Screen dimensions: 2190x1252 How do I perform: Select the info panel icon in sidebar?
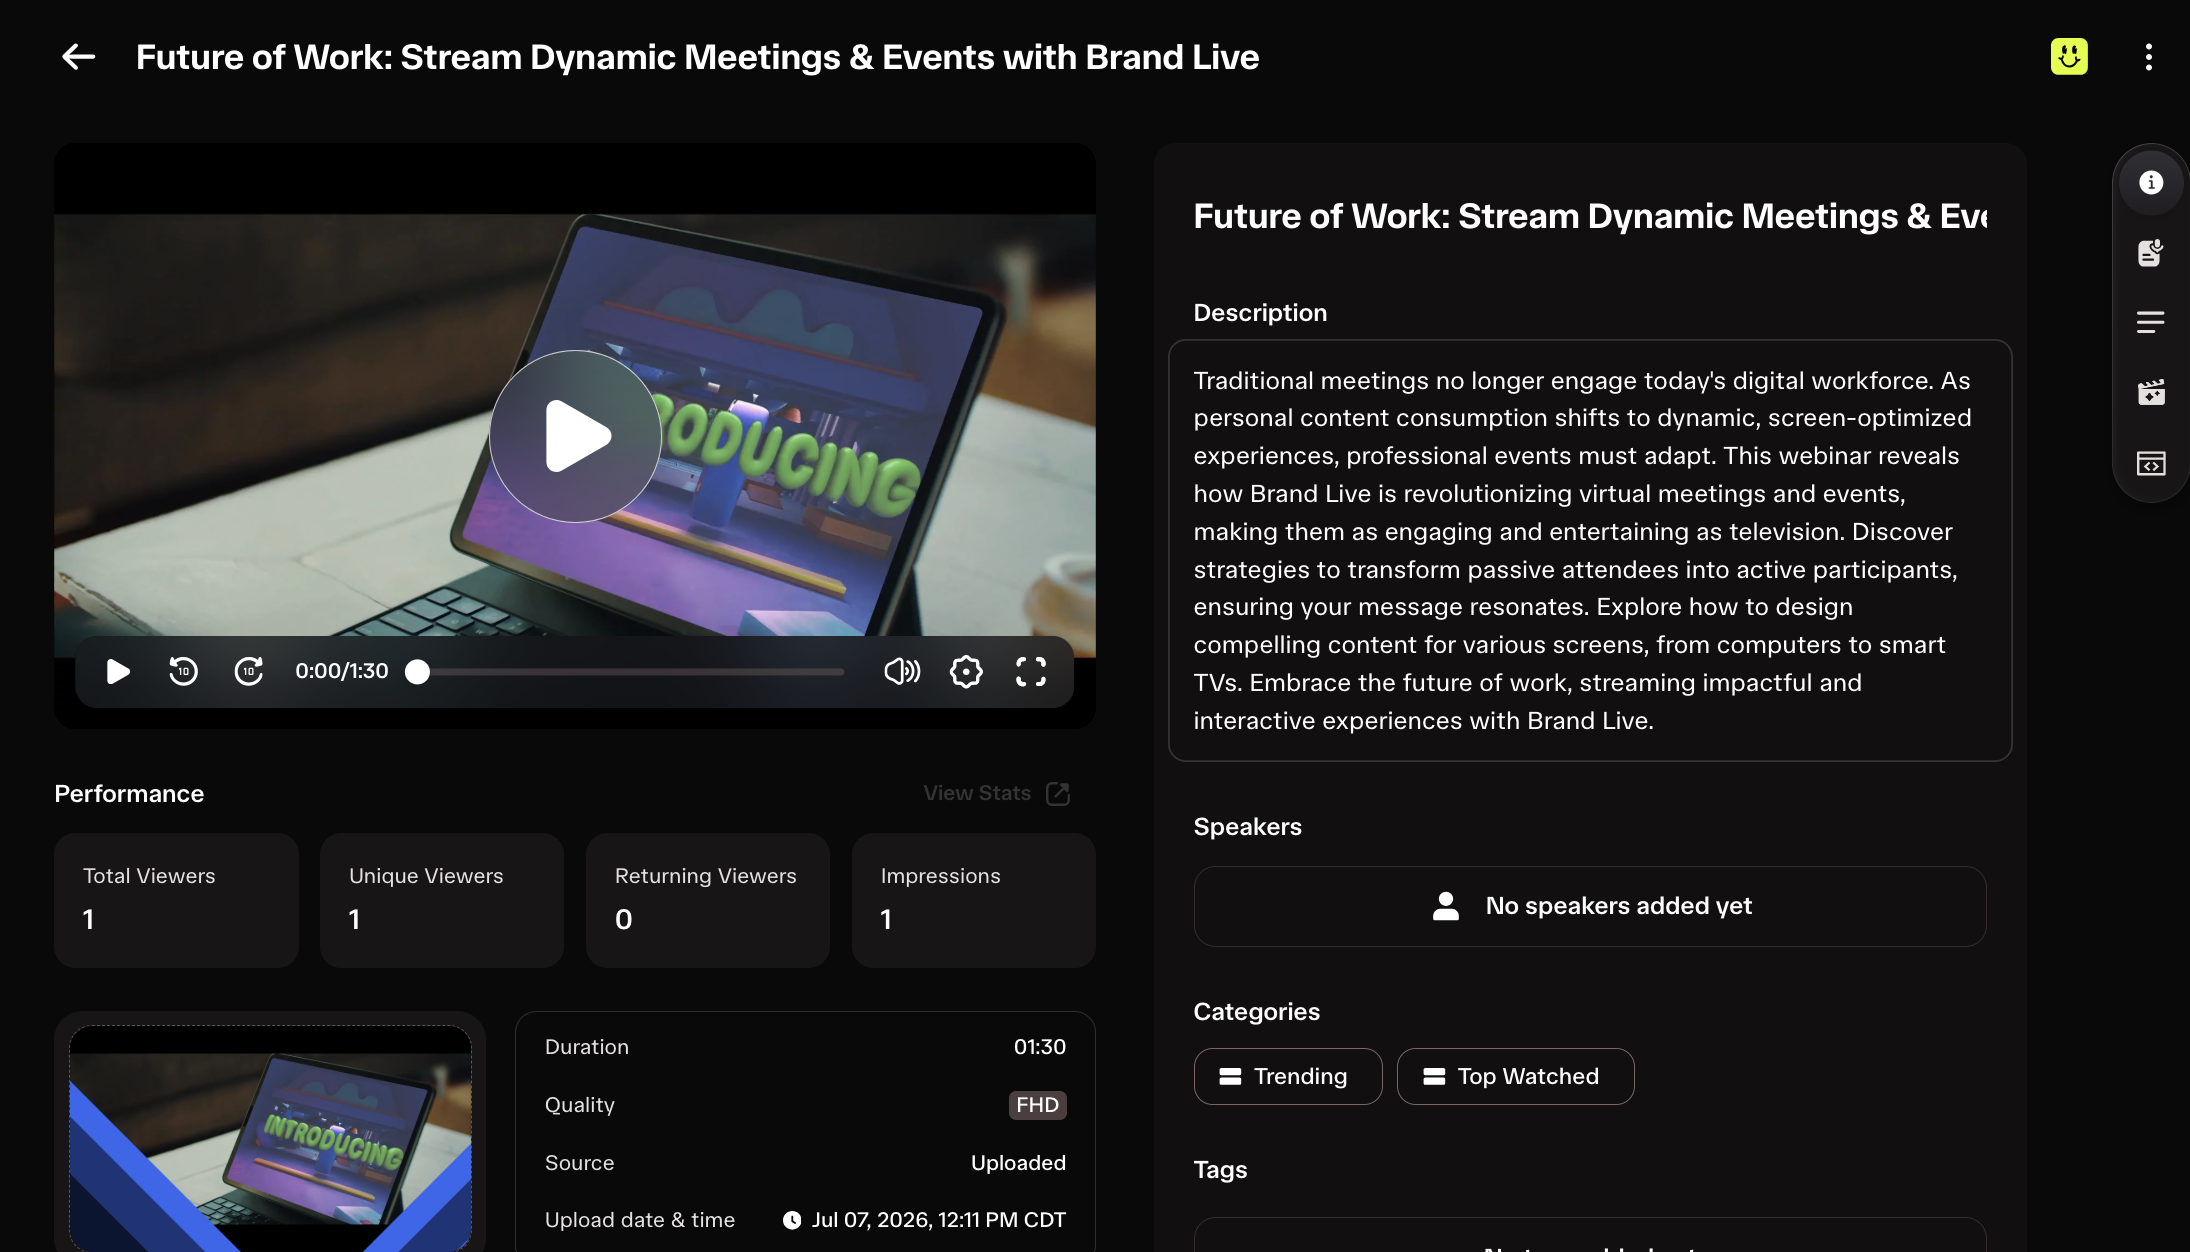[x=2151, y=182]
